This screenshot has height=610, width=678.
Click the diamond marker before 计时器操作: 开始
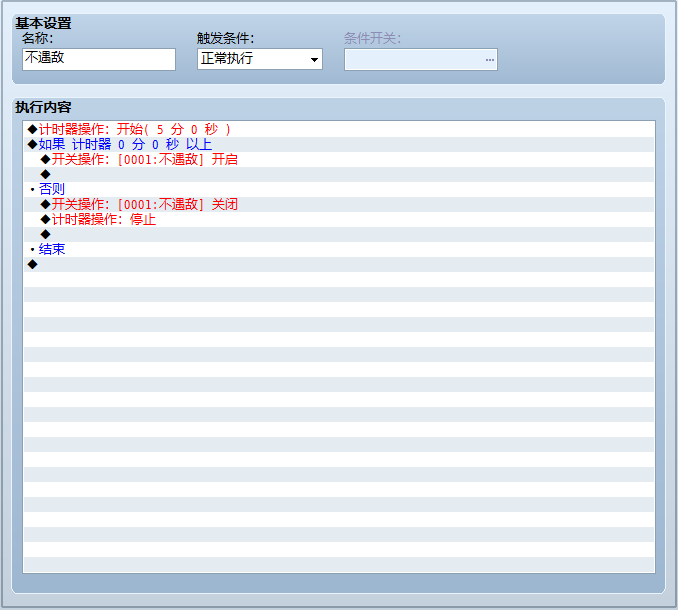[x=32, y=129]
